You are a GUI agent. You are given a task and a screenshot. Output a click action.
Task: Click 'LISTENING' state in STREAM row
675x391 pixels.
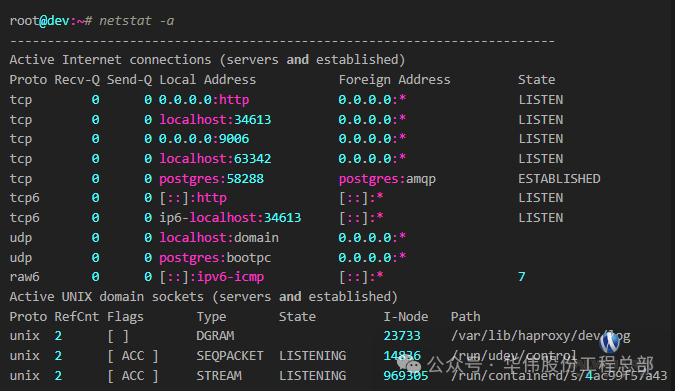[x=313, y=375]
